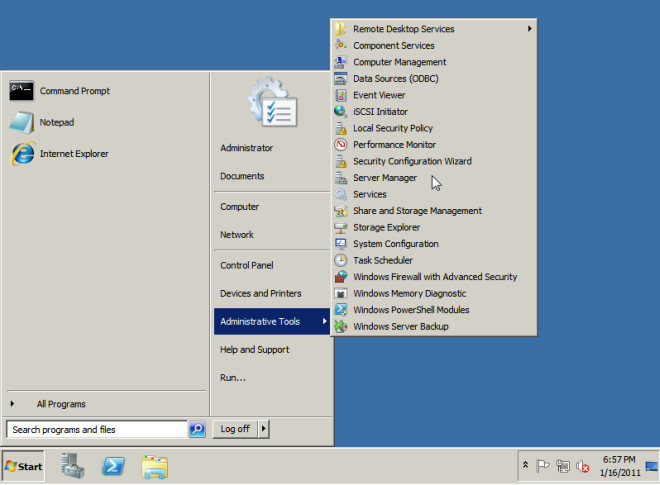Image resolution: width=660 pixels, height=485 pixels.
Task: Open Devices and Printers
Action: coord(261,293)
